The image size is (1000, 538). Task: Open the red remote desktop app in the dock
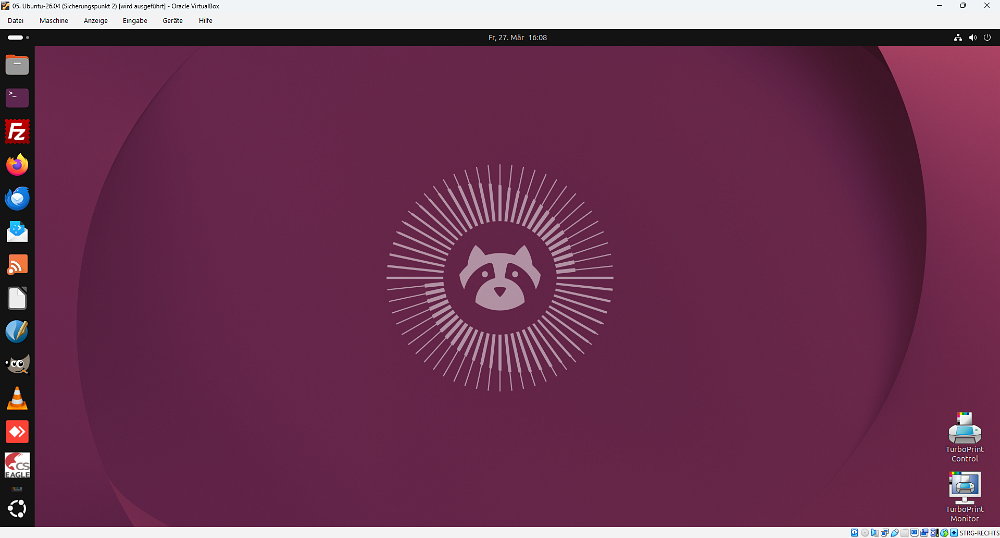17,432
